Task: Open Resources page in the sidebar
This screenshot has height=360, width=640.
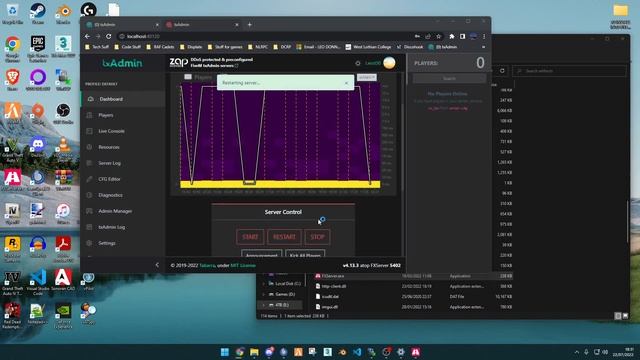Action: click(x=123, y=147)
